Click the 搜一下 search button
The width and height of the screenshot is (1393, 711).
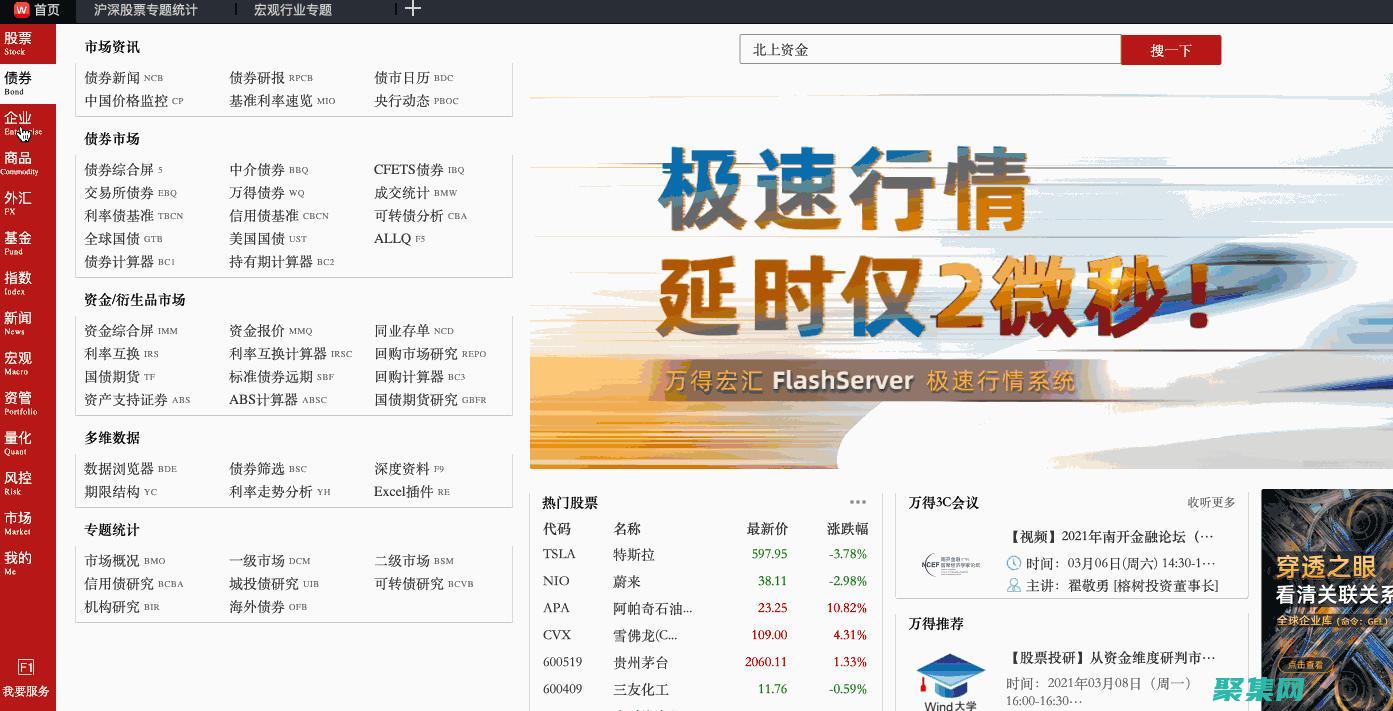point(1170,49)
